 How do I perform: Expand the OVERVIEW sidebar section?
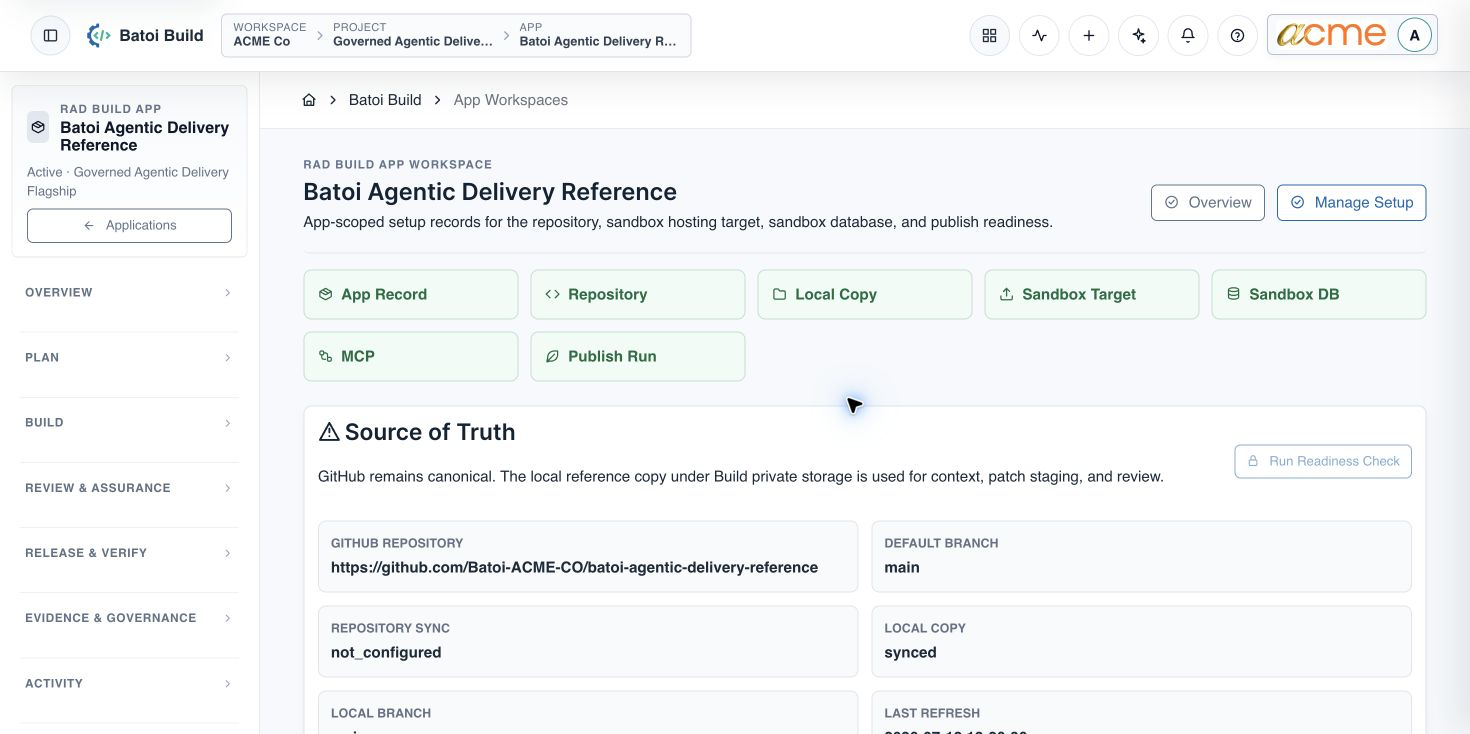coord(129,292)
